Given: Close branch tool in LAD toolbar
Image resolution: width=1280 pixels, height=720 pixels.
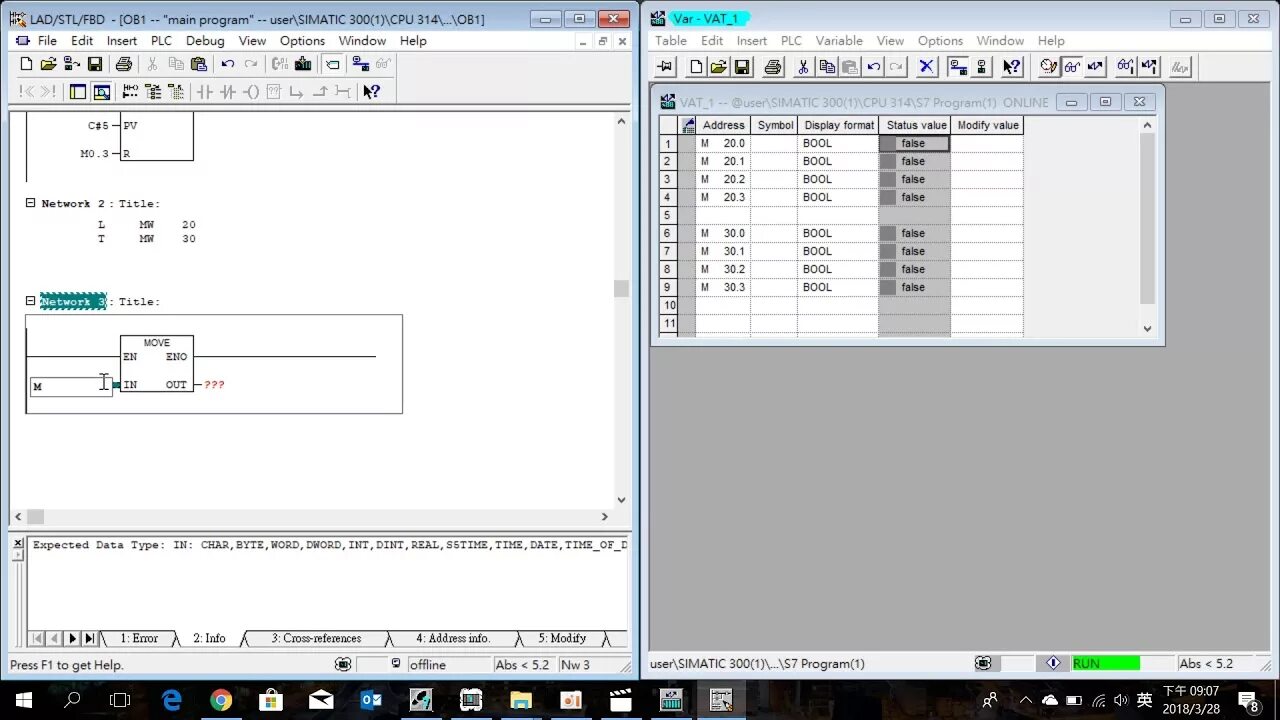Looking at the screenshot, I should tap(320, 92).
